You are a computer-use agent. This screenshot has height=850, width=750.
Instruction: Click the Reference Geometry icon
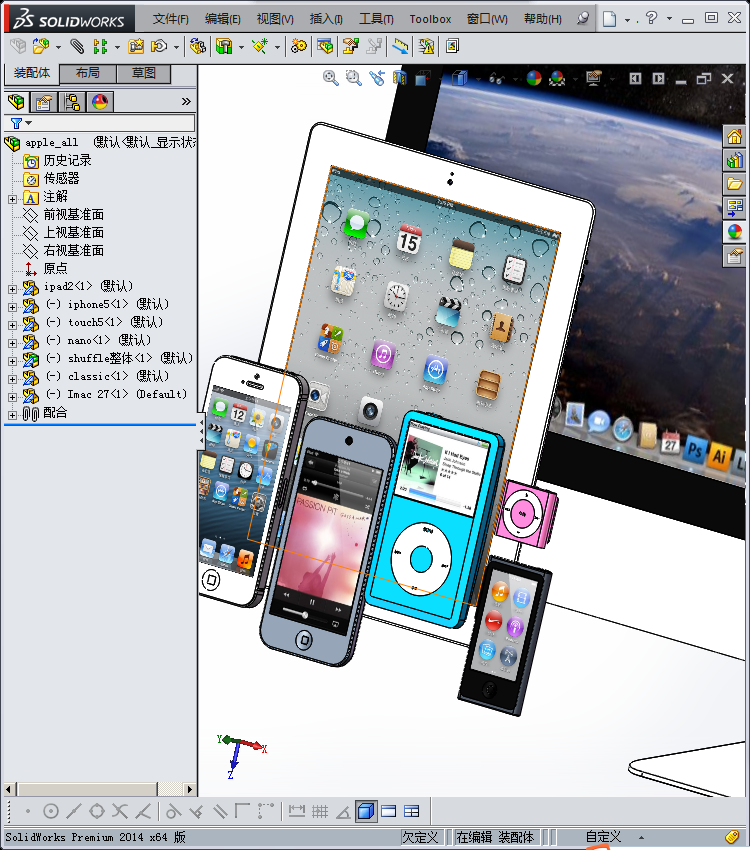[x=260, y=47]
